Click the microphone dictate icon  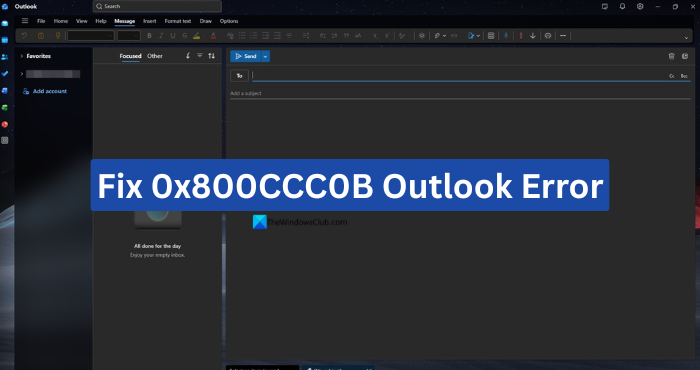pos(506,36)
